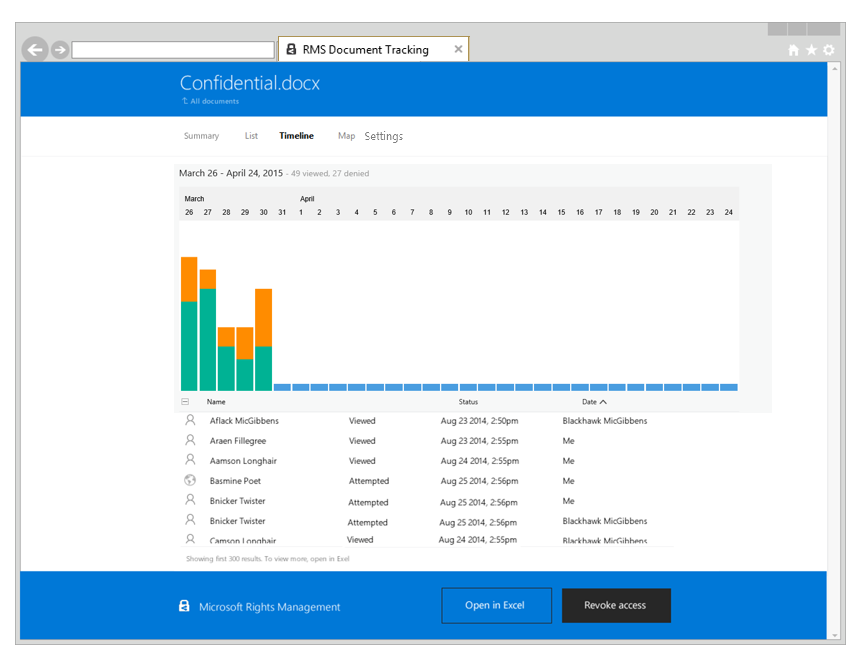Viewport: 856px width, 646px height.
Task: Click the page scrollbar down arrow
Action: point(835,635)
